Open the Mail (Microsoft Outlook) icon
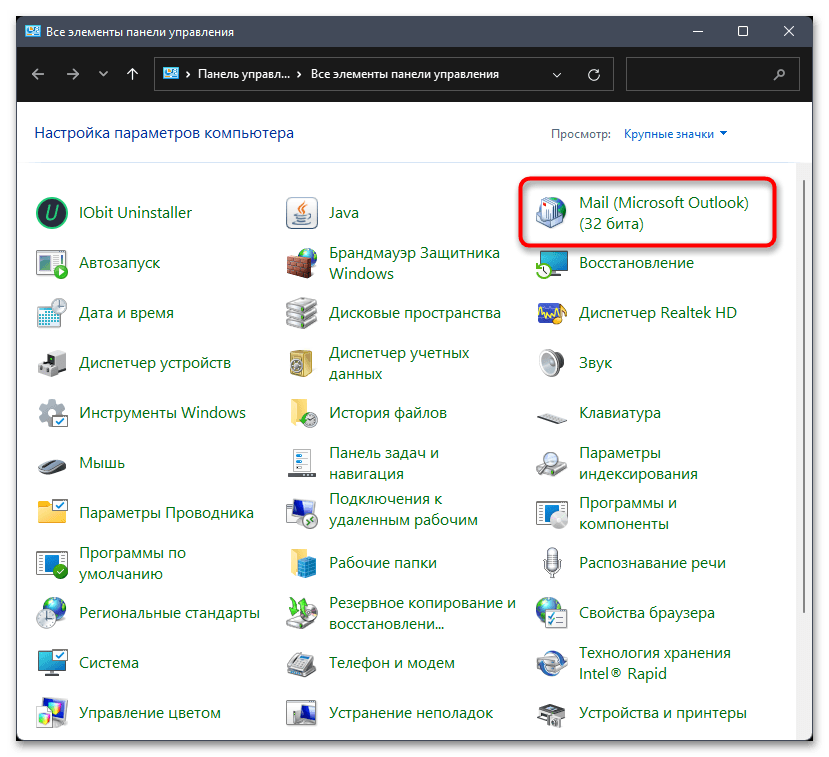The height and width of the screenshot is (757, 829). (x=551, y=213)
